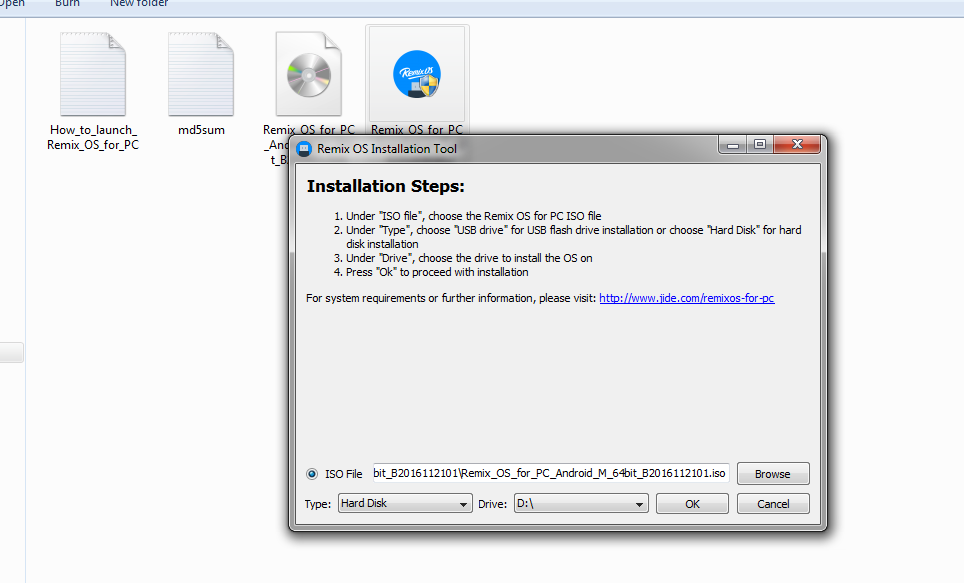Click step 4 text about pressing Ok
This screenshot has width=964, height=583.
click(437, 272)
